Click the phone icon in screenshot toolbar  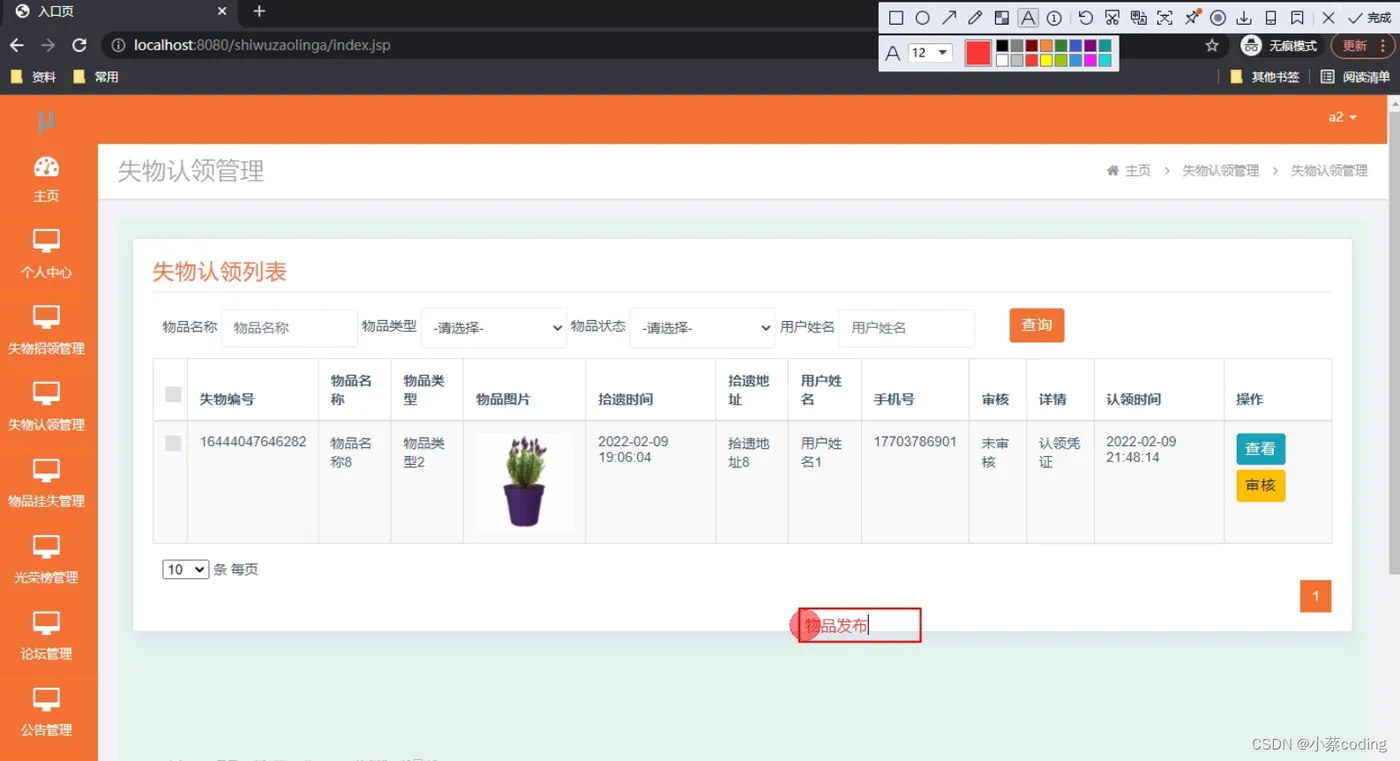coord(1271,18)
